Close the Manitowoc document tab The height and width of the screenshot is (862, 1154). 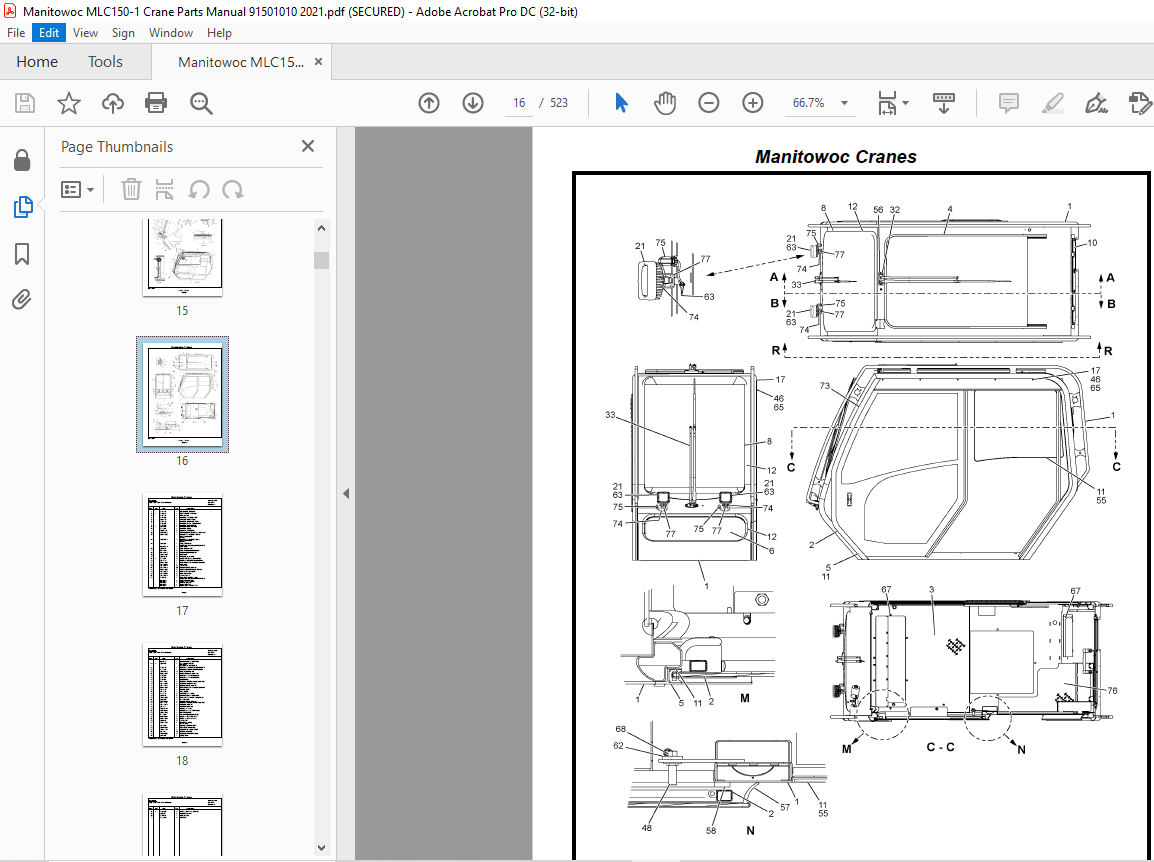pos(319,62)
